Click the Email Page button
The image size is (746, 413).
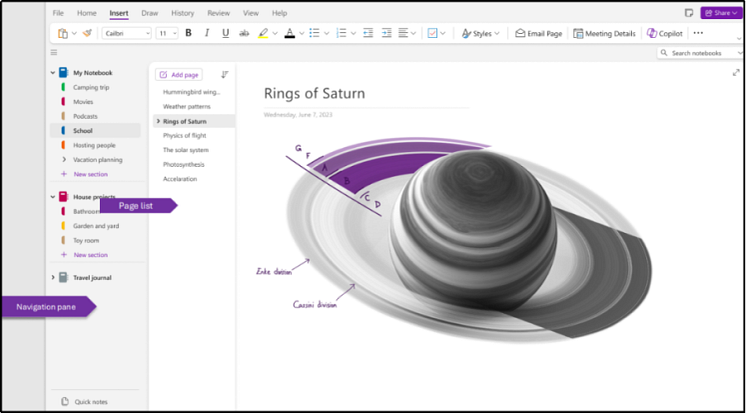[539, 34]
